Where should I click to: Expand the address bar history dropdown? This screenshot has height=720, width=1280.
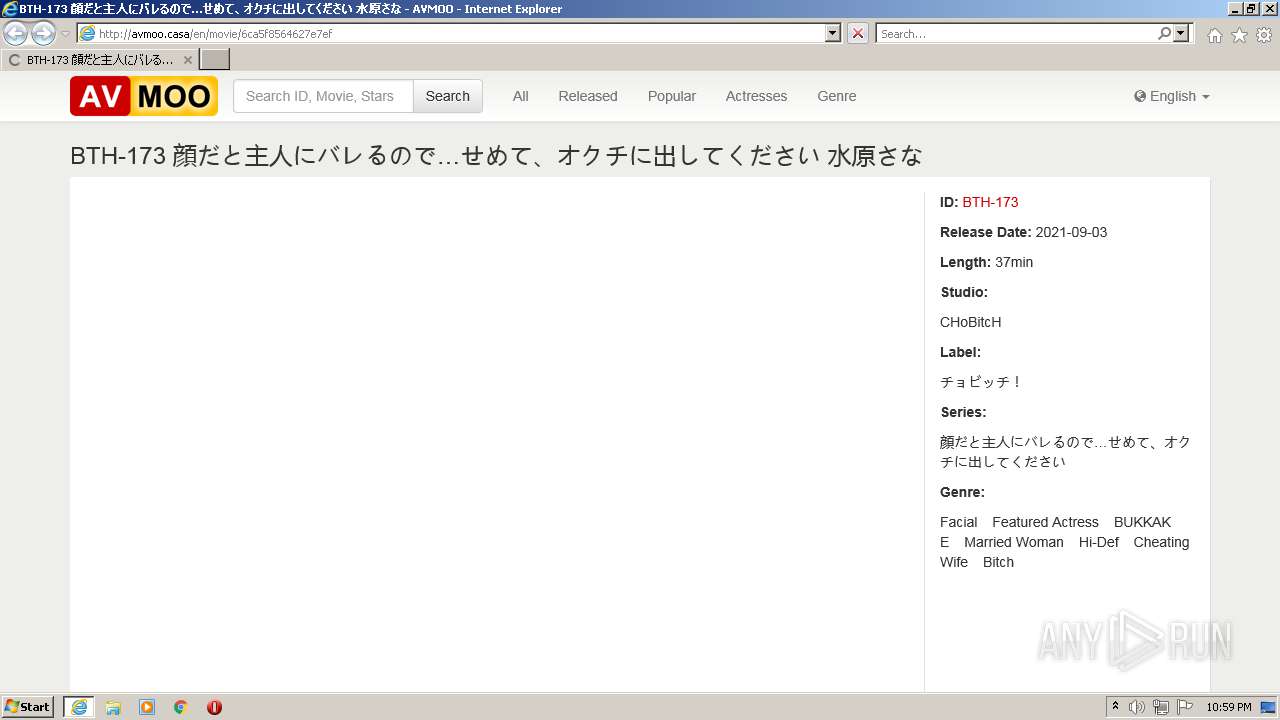tap(833, 33)
